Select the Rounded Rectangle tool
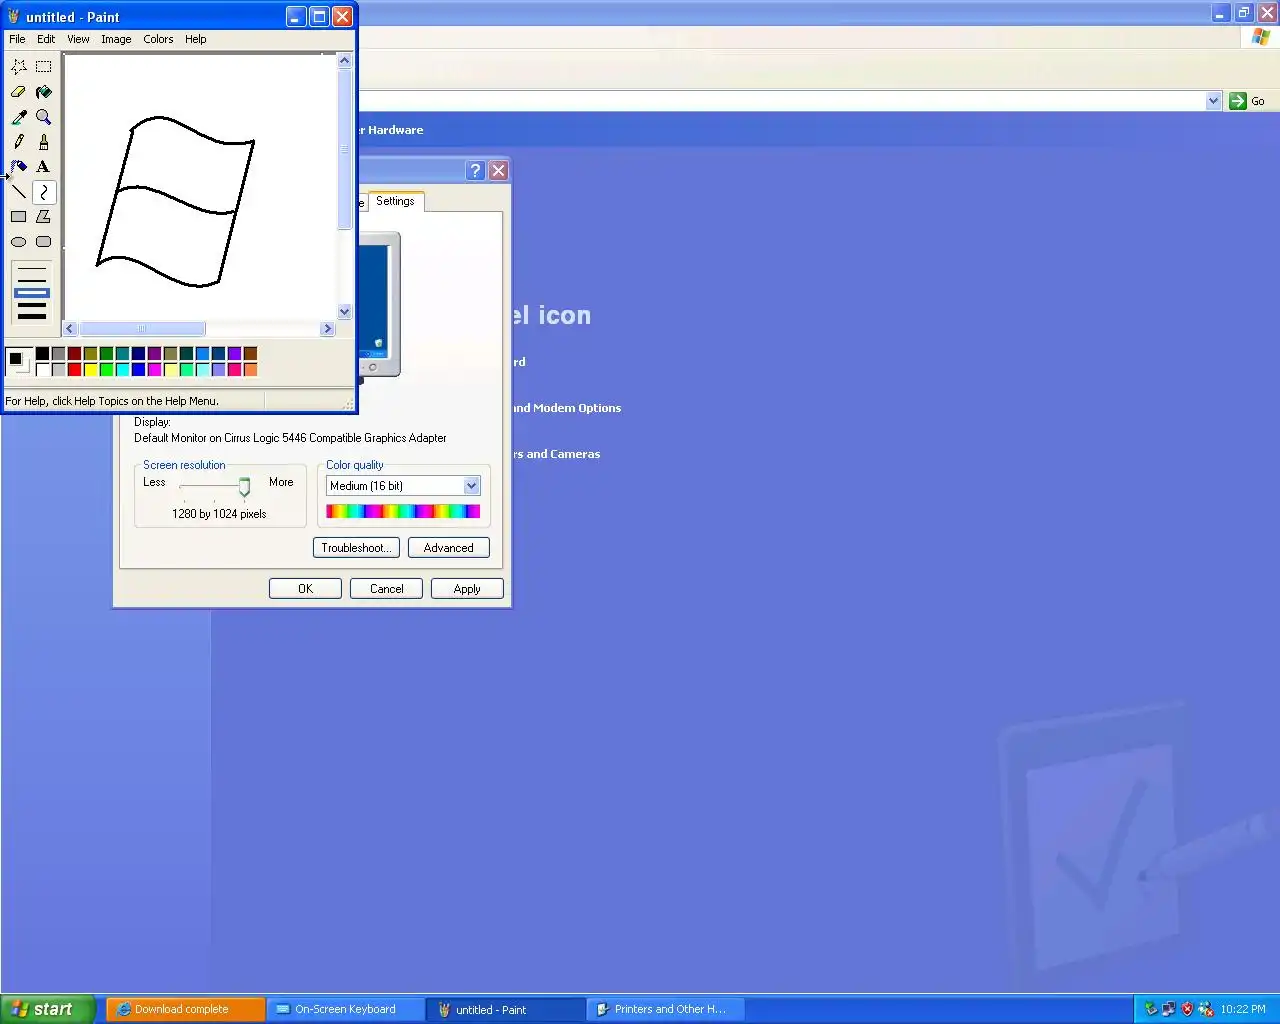1280x1024 pixels. [44, 242]
